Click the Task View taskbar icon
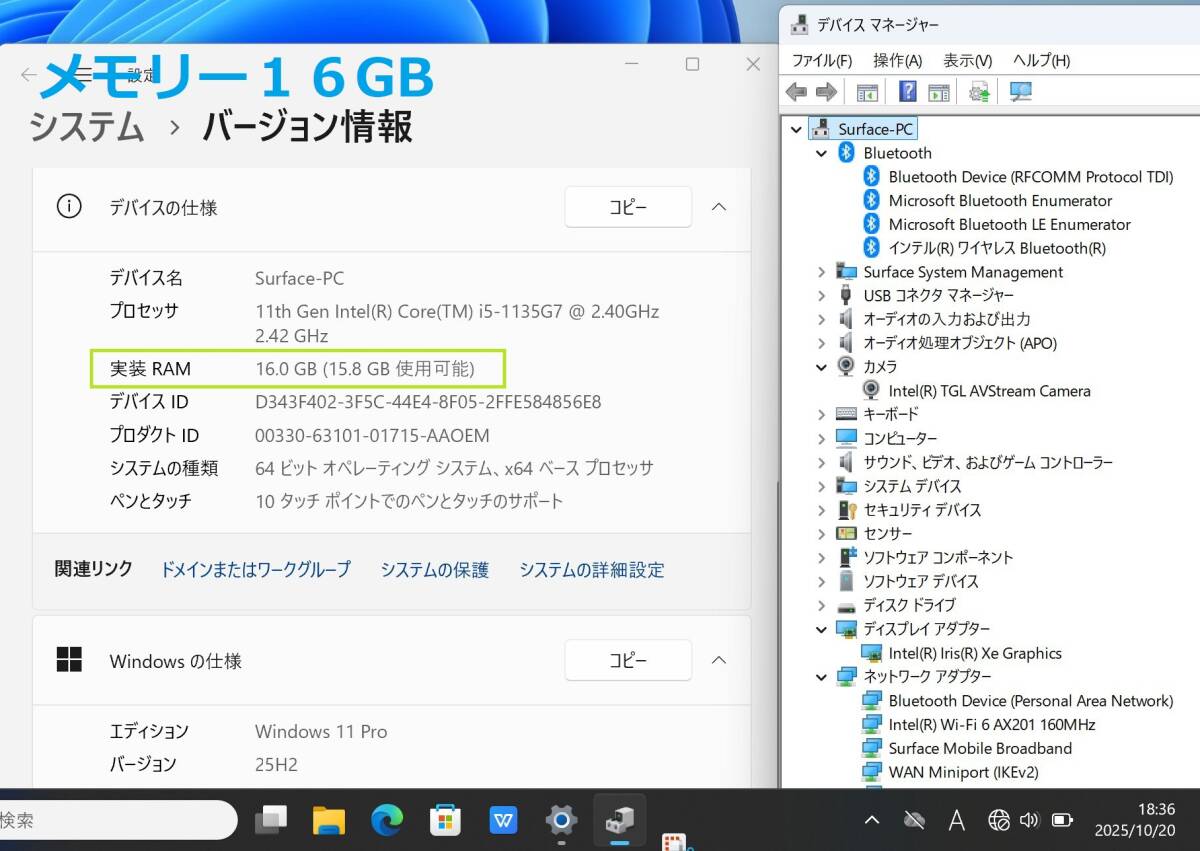The image size is (1200, 851). tap(271, 820)
